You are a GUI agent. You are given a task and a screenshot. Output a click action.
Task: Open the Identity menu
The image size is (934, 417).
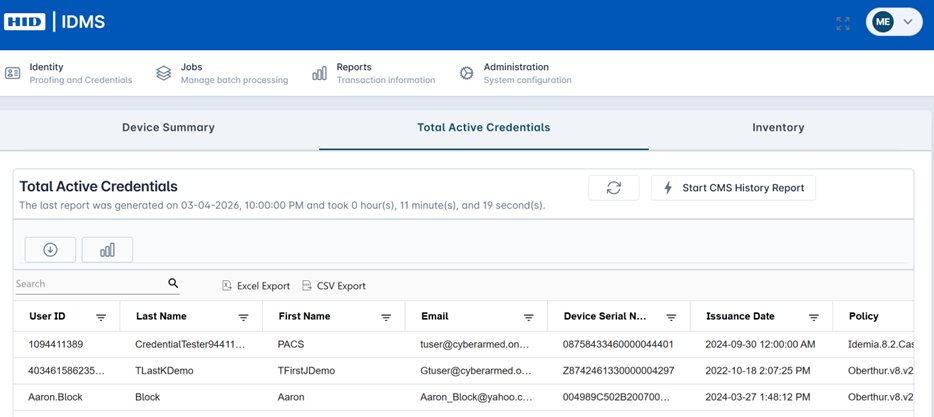pyautogui.click(x=69, y=73)
